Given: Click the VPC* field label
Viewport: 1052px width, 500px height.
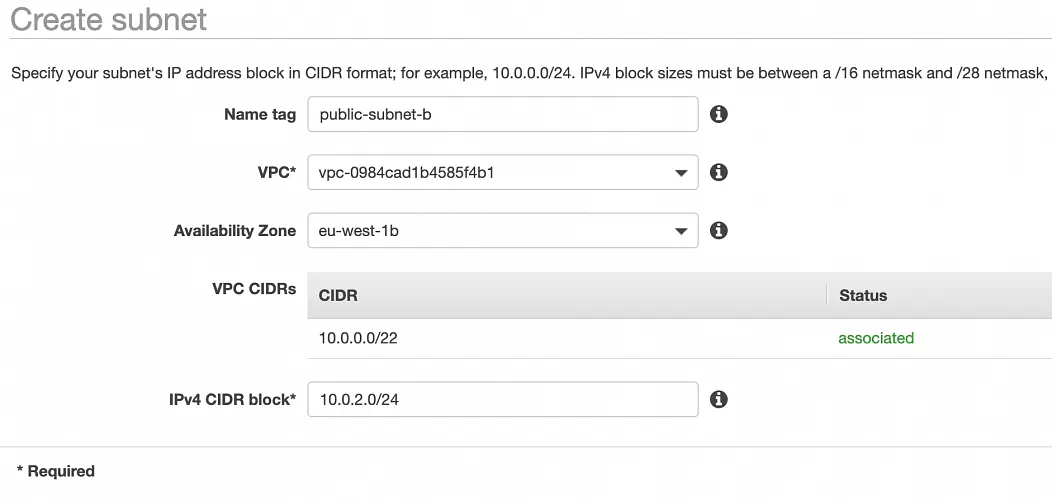Looking at the screenshot, I should coord(276,172).
